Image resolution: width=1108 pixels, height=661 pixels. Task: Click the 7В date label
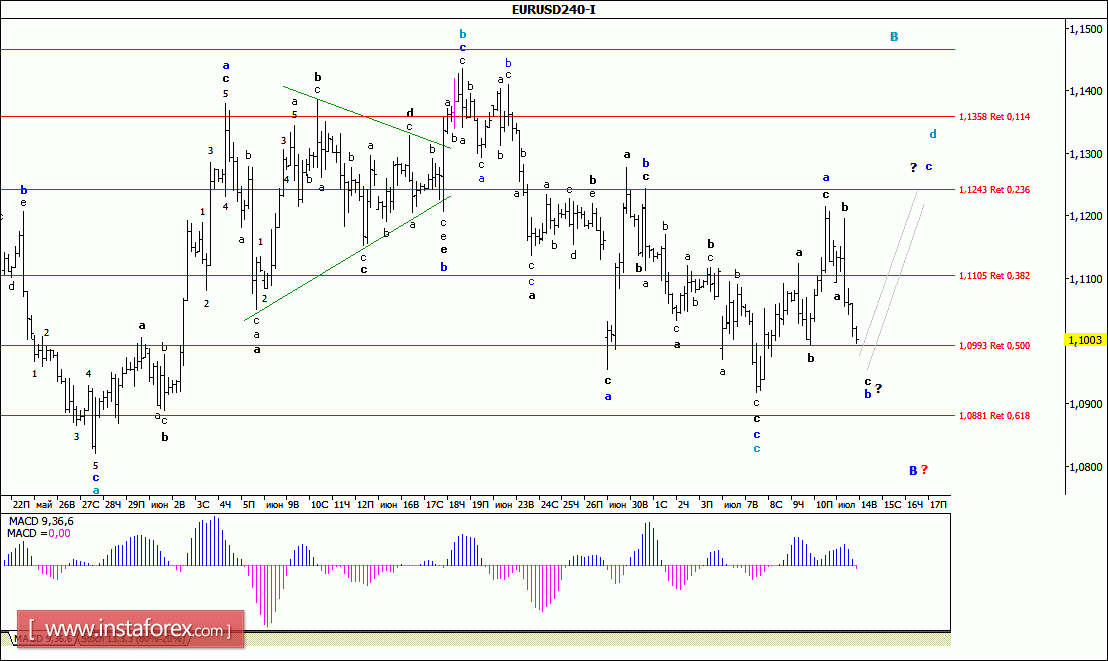(753, 504)
